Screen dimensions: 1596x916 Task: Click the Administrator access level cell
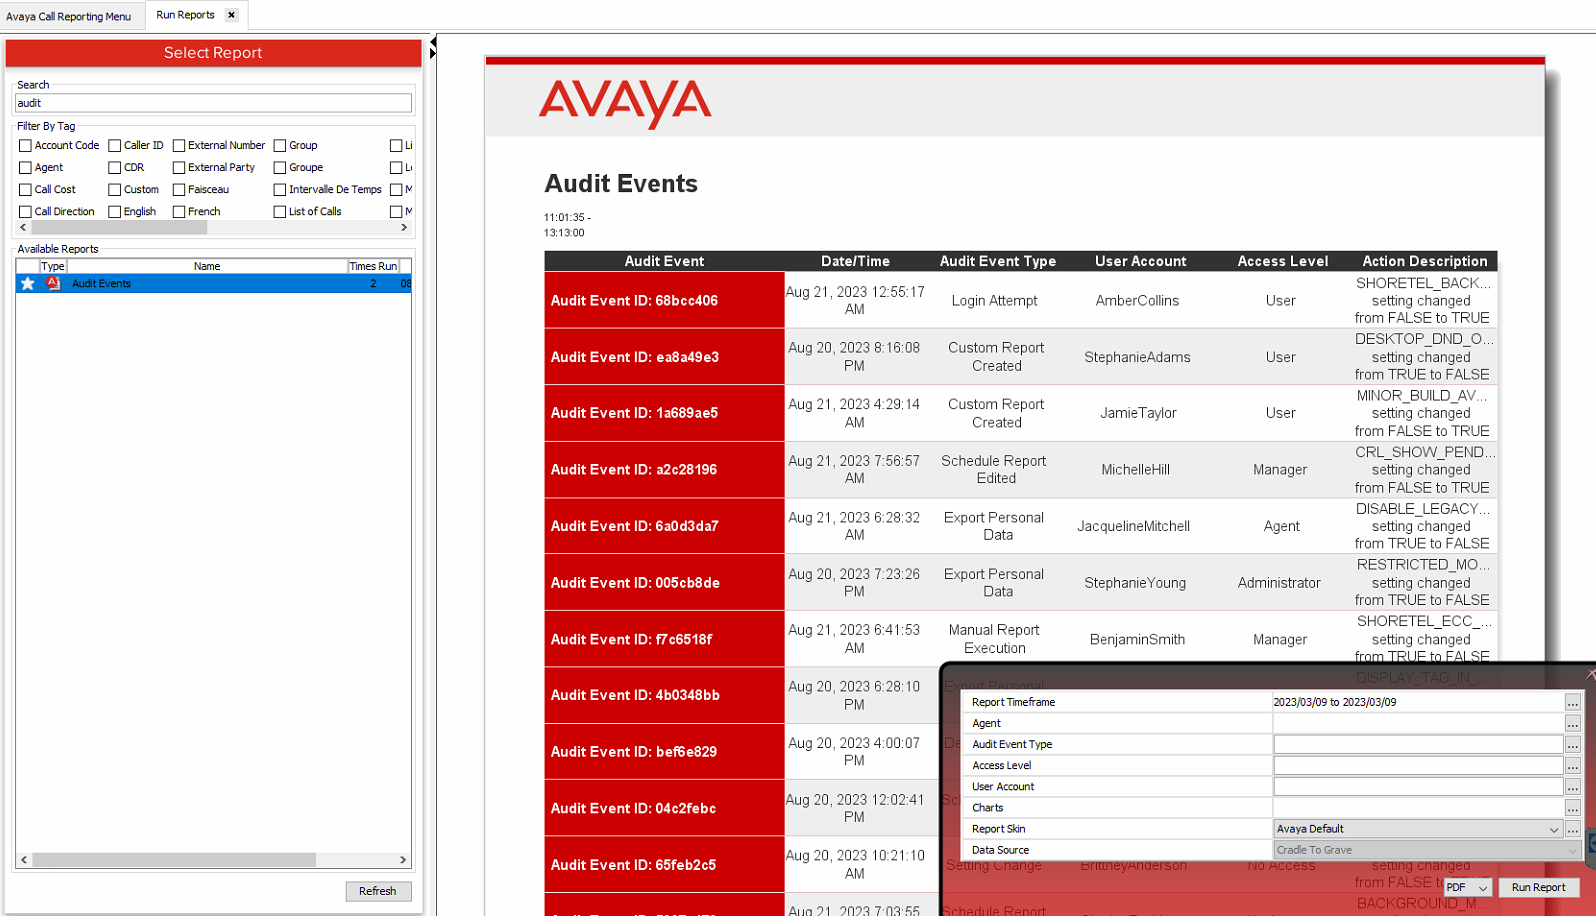pos(1279,583)
